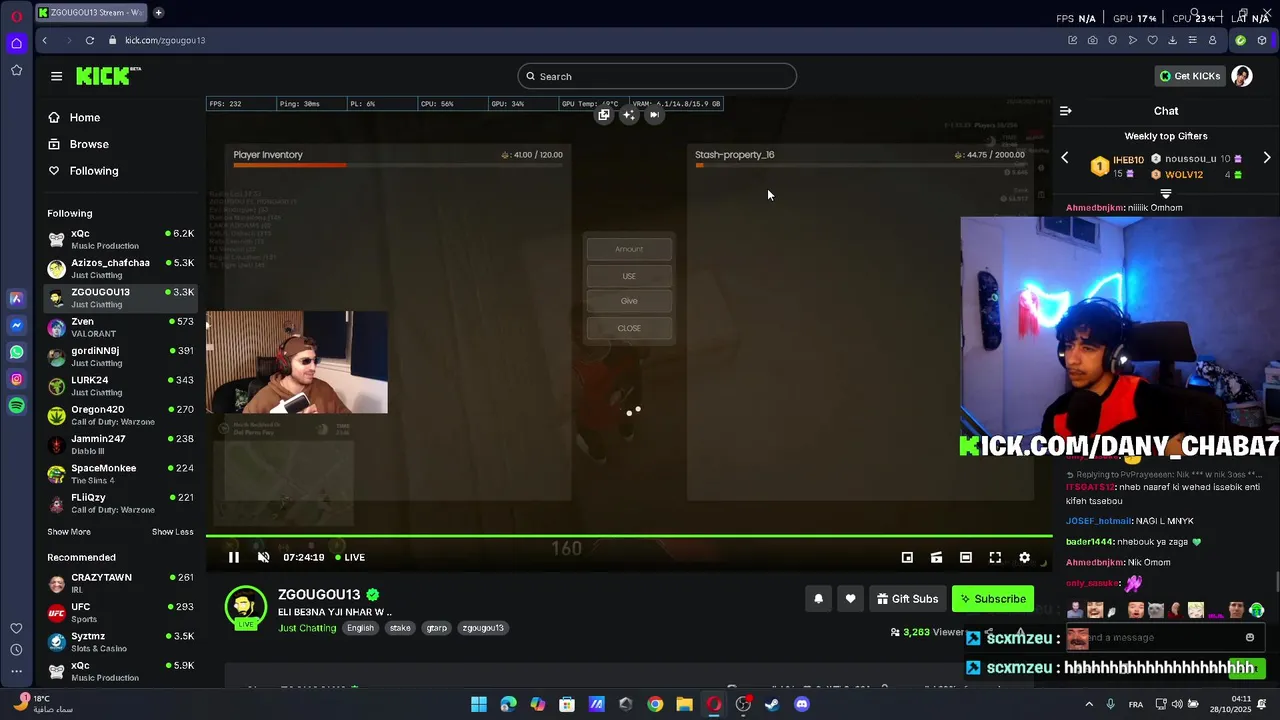Follow ZGOUGOU13 with heart button

click(x=850, y=599)
